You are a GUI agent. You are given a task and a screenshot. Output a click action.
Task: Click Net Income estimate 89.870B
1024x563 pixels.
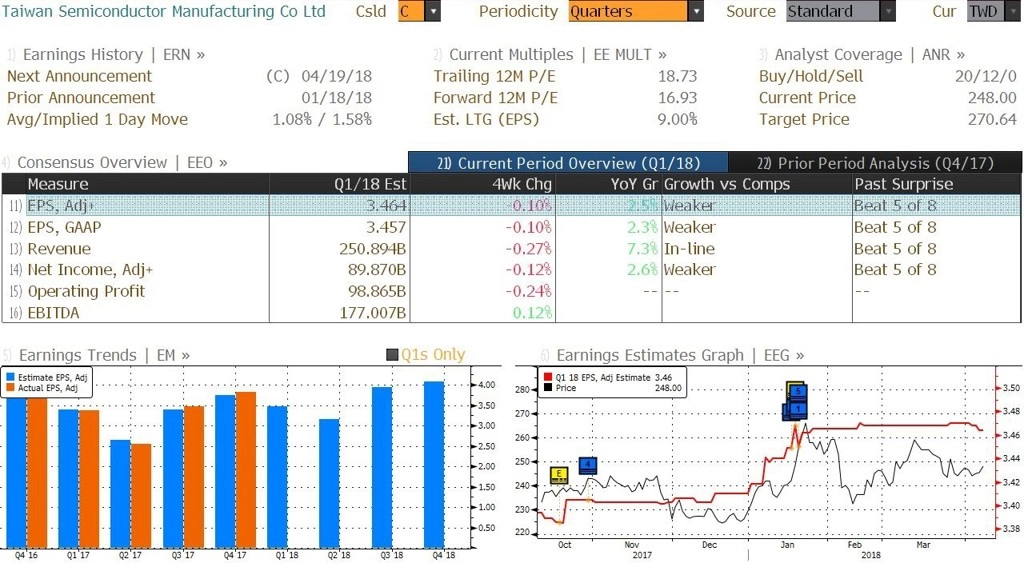click(x=377, y=270)
